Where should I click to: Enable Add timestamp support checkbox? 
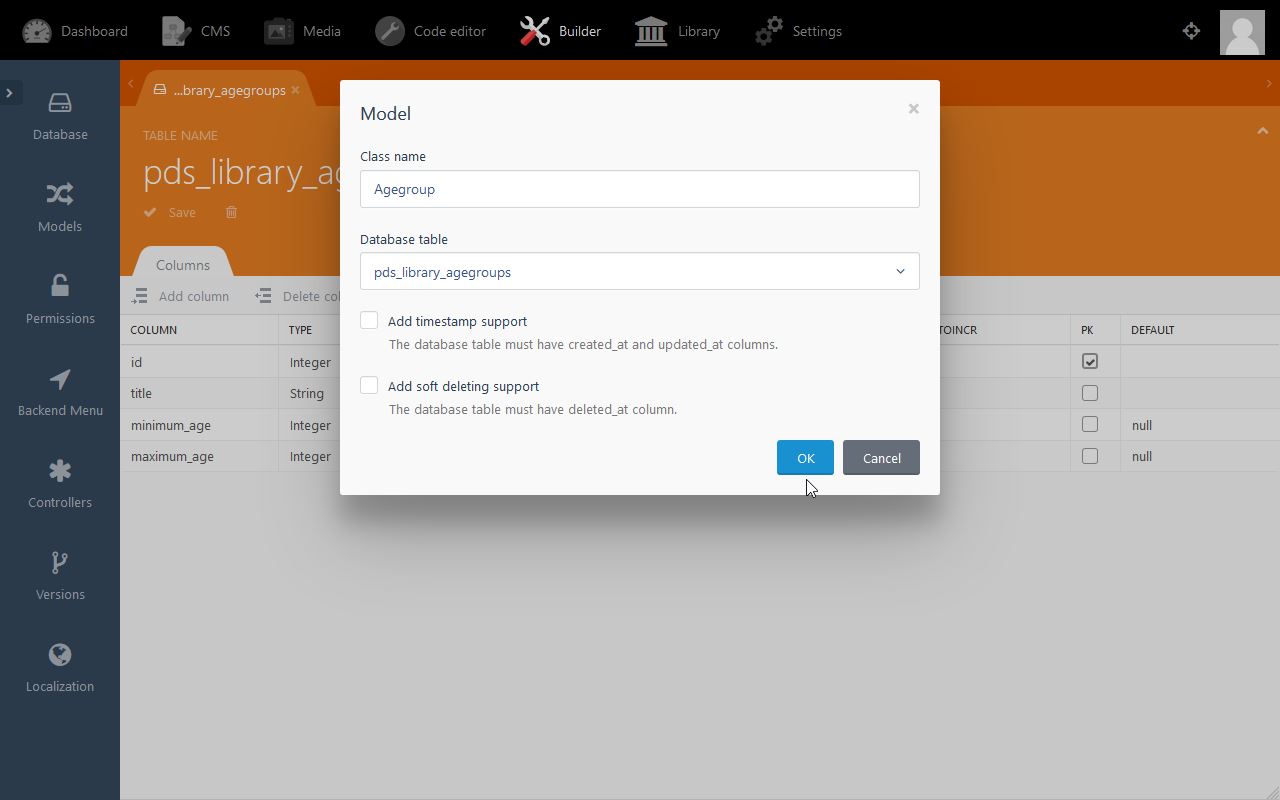coord(369,321)
